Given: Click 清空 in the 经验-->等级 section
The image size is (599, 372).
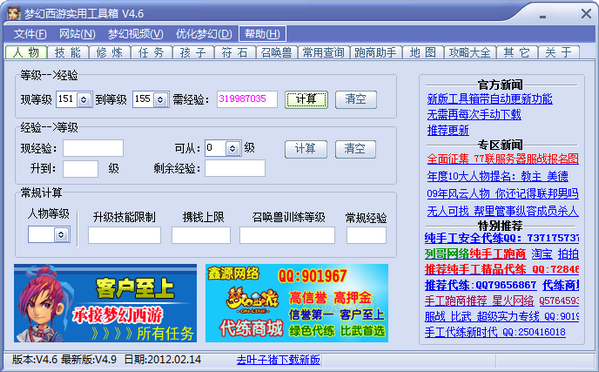Looking at the screenshot, I should tap(355, 149).
